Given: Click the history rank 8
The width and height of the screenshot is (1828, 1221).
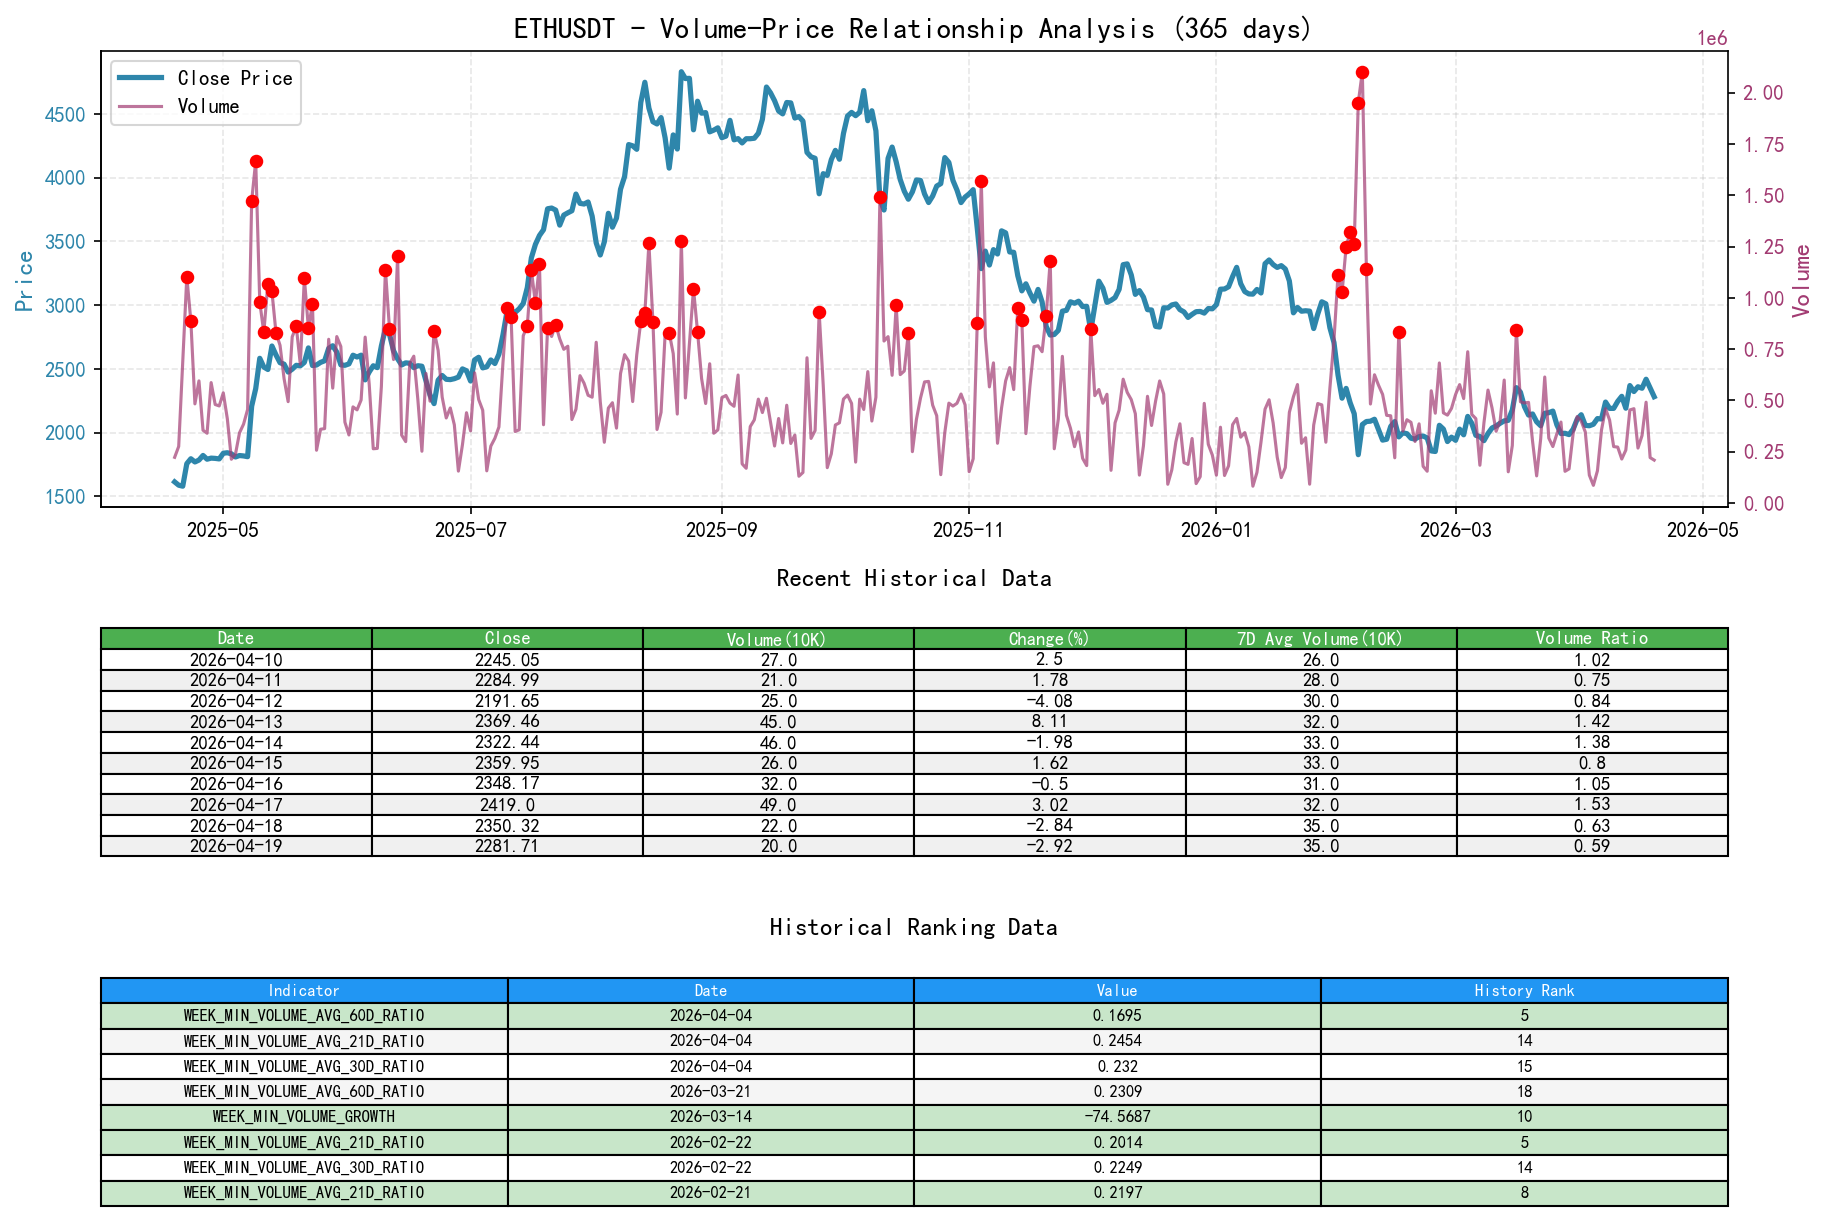Looking at the screenshot, I should (x=1524, y=1192).
